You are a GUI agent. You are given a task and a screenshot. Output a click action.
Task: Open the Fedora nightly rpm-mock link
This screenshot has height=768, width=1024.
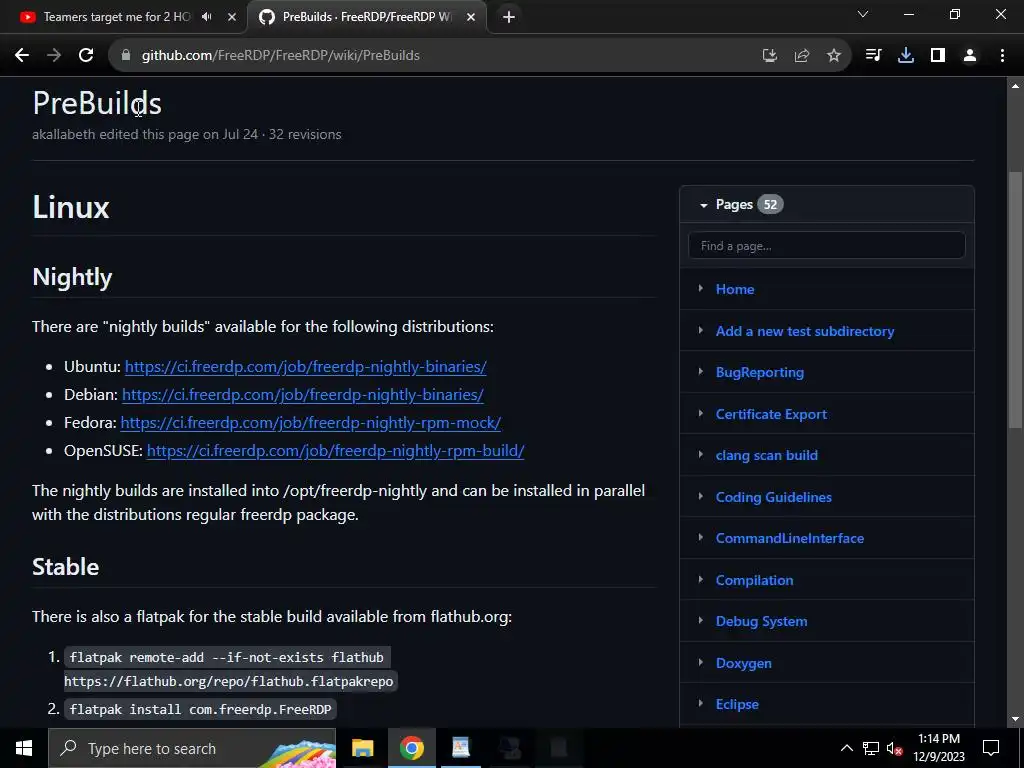pos(310,423)
